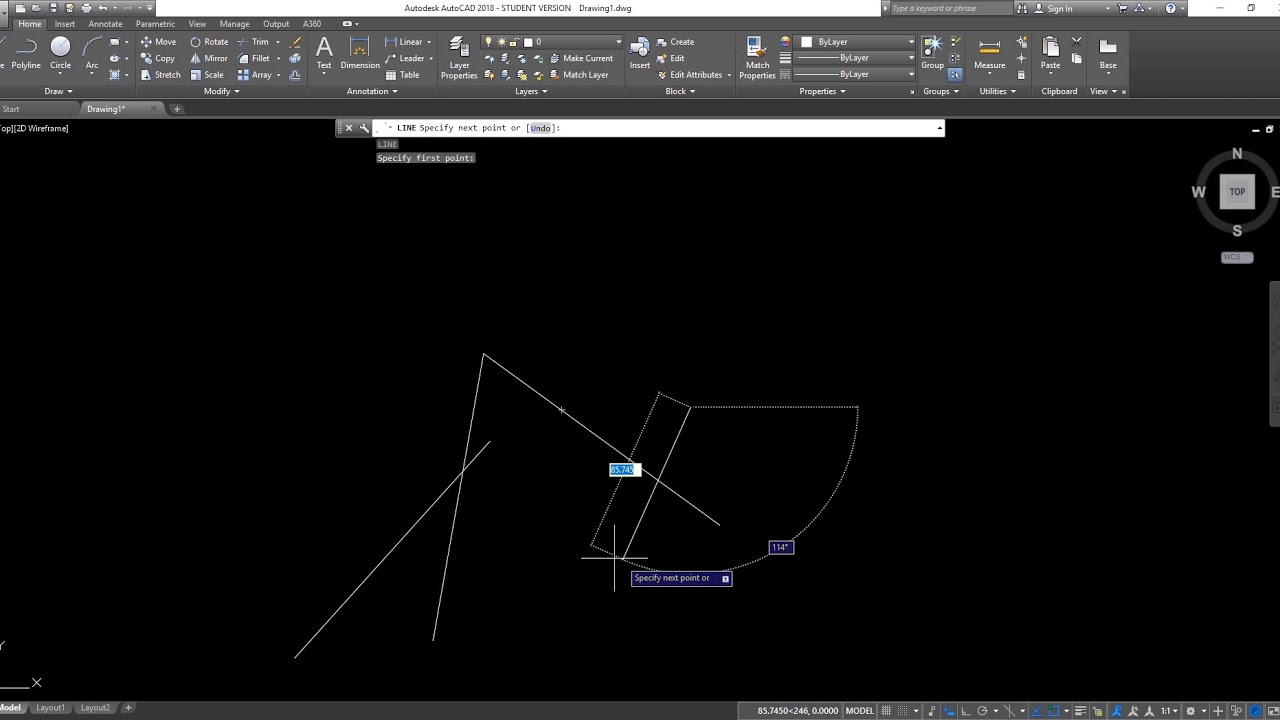Viewport: 1280px width, 720px height.
Task: Open the Parametric ribbon tab
Action: tap(155, 24)
